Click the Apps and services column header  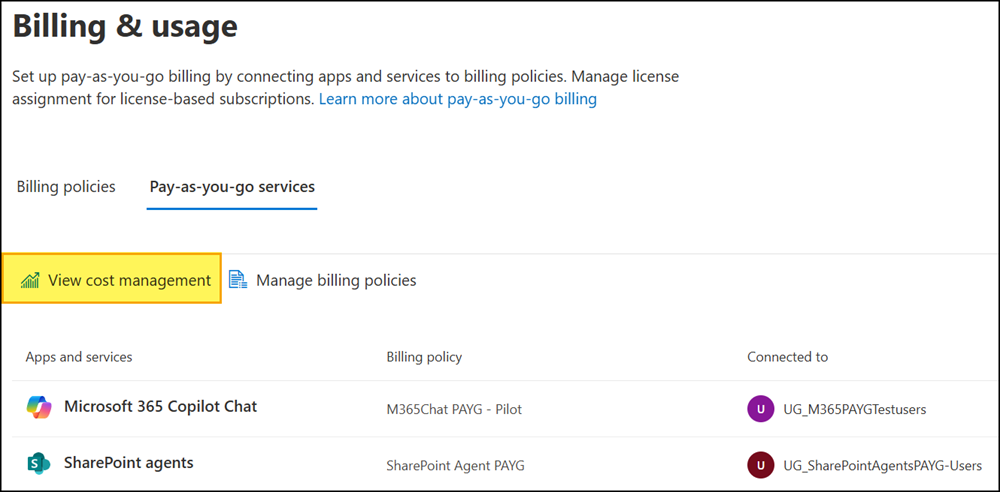[79, 357]
